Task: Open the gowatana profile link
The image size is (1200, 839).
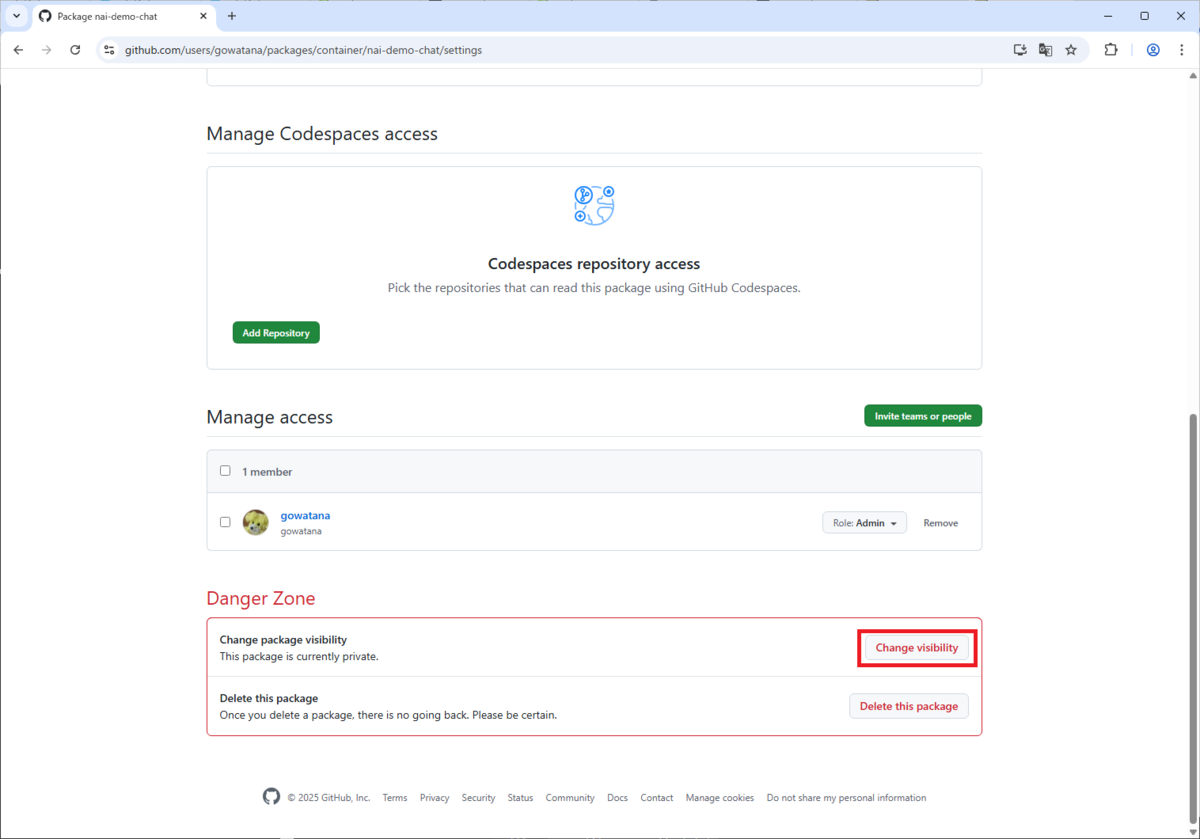Action: [x=305, y=515]
